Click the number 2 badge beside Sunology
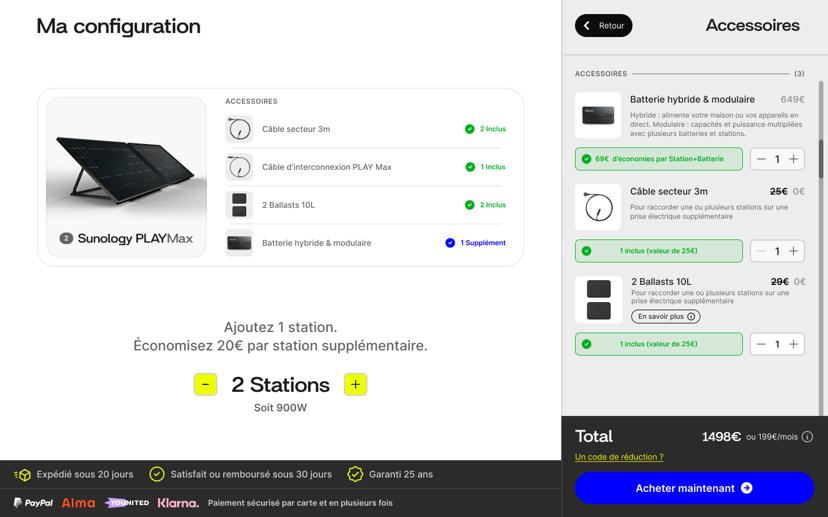 coord(66,238)
